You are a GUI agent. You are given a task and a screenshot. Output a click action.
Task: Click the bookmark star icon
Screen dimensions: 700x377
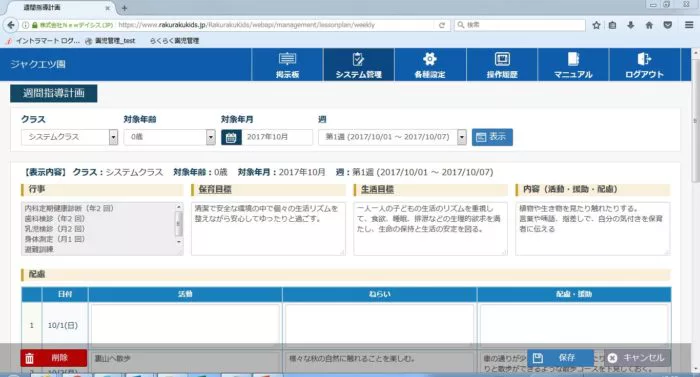596,25
